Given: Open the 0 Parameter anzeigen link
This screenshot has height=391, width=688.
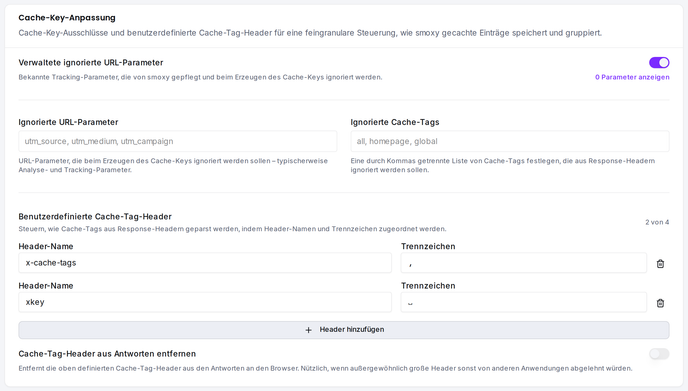Looking at the screenshot, I should click(632, 77).
